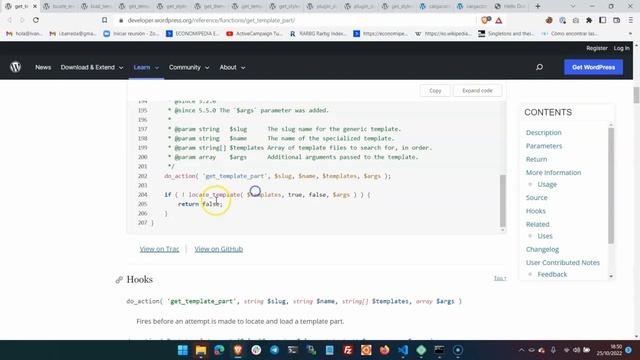Go to Feedback in Contents
The width and height of the screenshot is (640, 360).
(x=552, y=274)
